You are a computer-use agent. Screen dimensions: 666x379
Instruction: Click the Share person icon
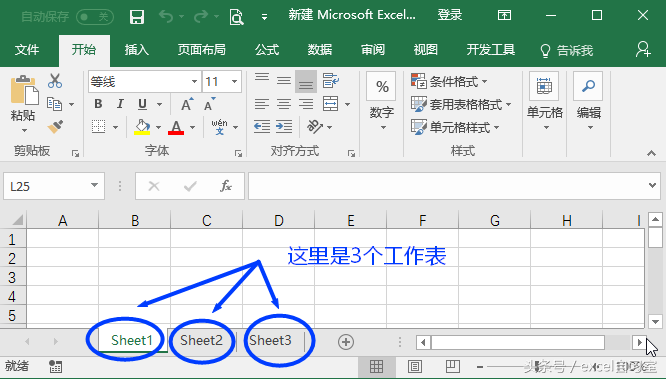point(643,49)
